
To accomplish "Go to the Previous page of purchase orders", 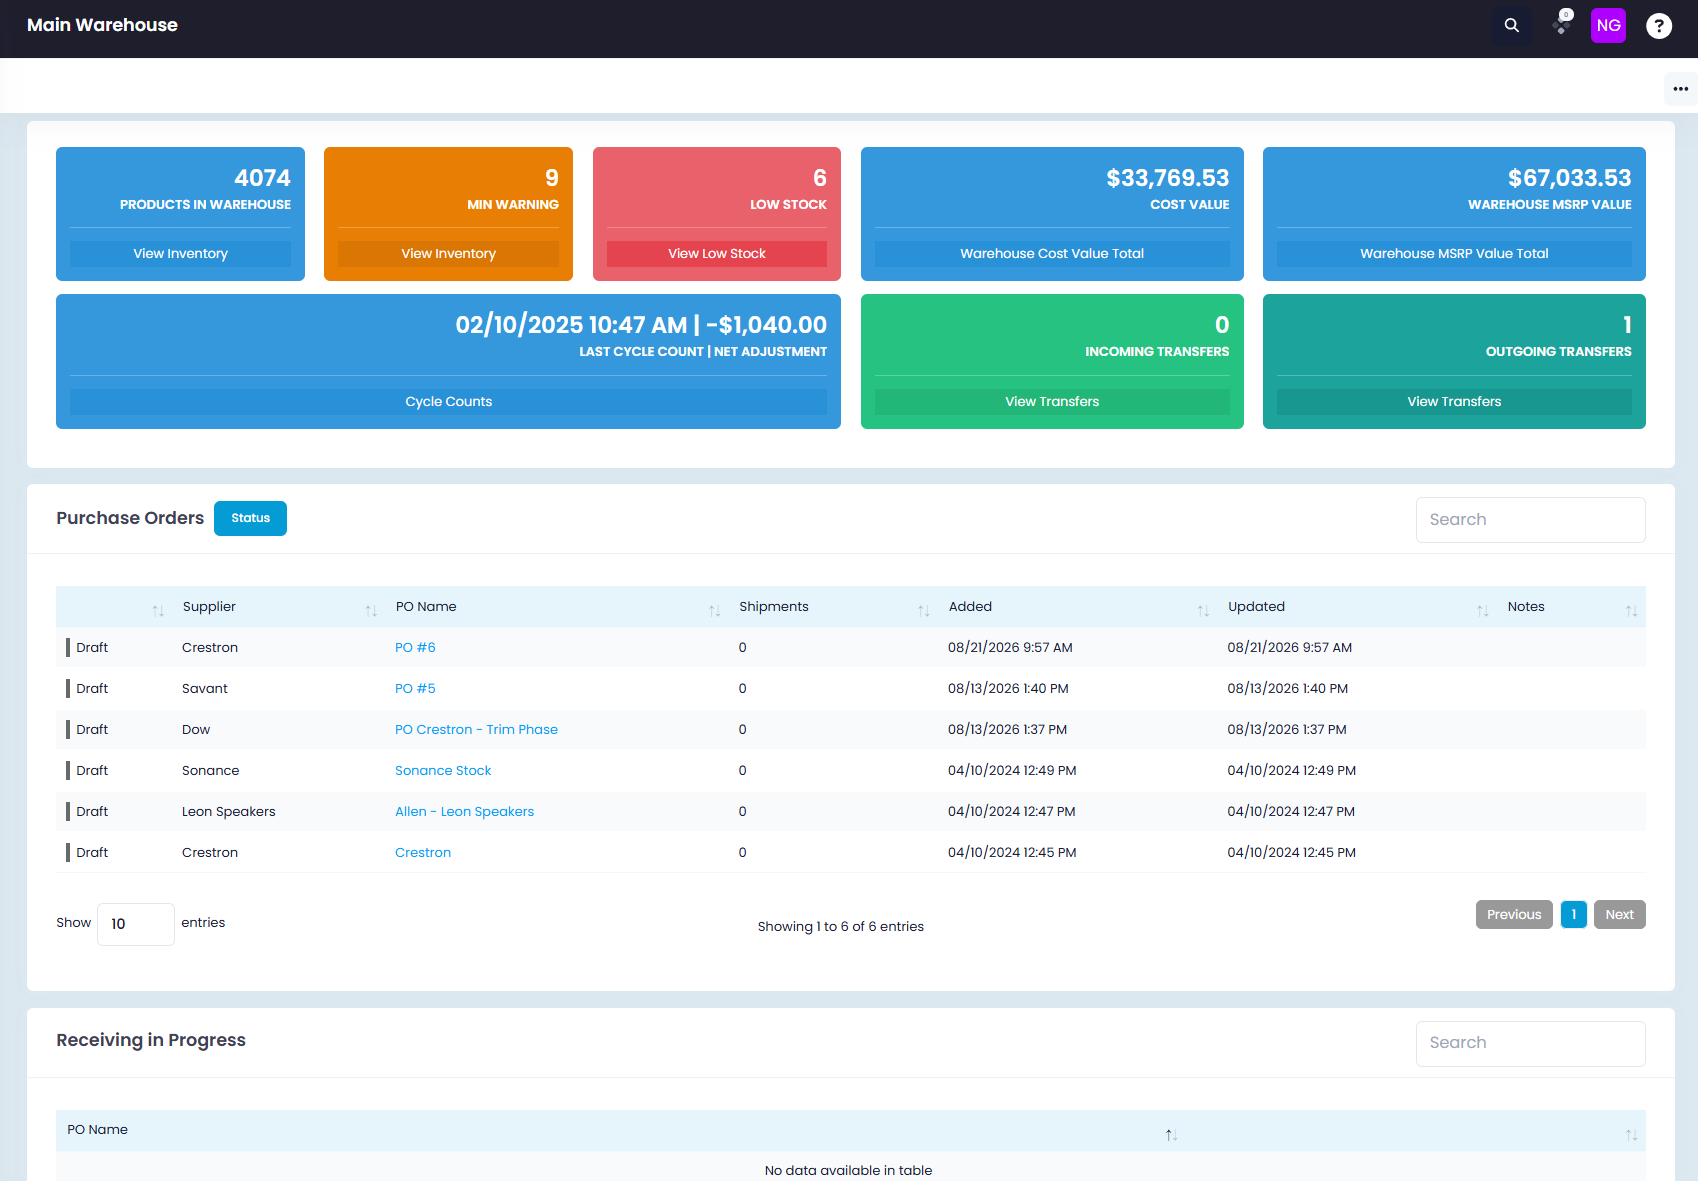I will click(1514, 915).
